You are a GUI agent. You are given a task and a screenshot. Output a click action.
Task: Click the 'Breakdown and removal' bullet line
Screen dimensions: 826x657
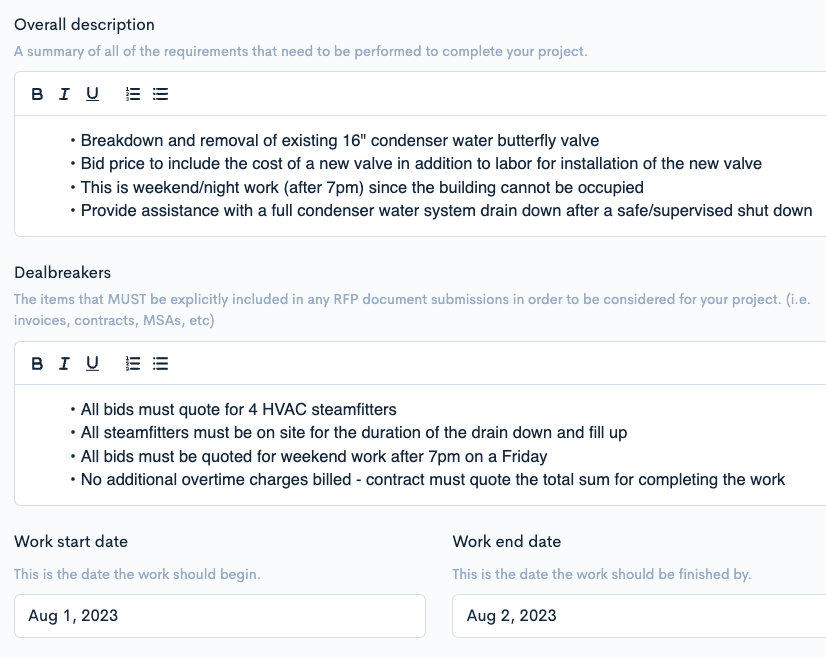click(340, 141)
